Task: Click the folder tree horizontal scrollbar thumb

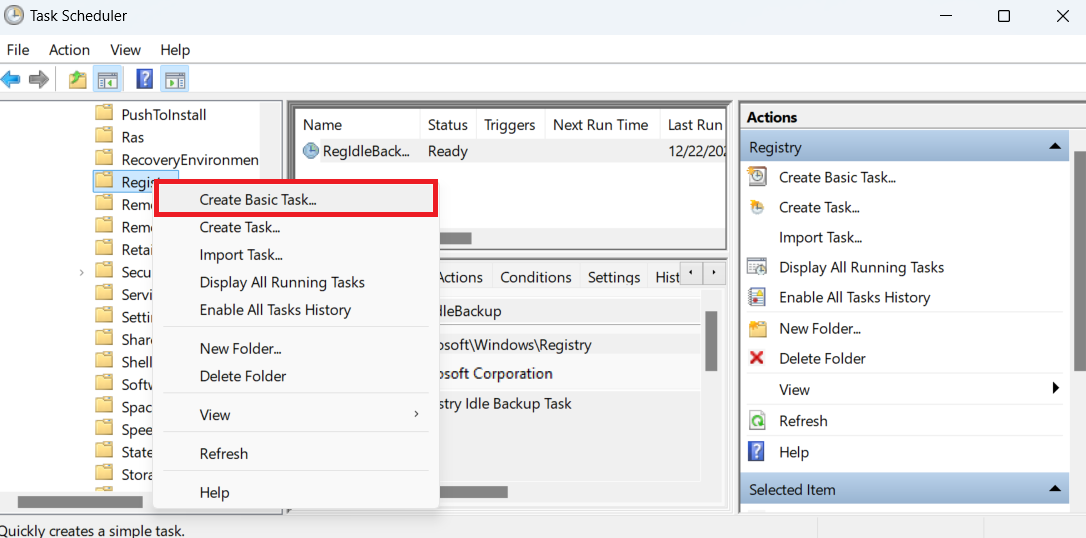Action: click(x=80, y=501)
